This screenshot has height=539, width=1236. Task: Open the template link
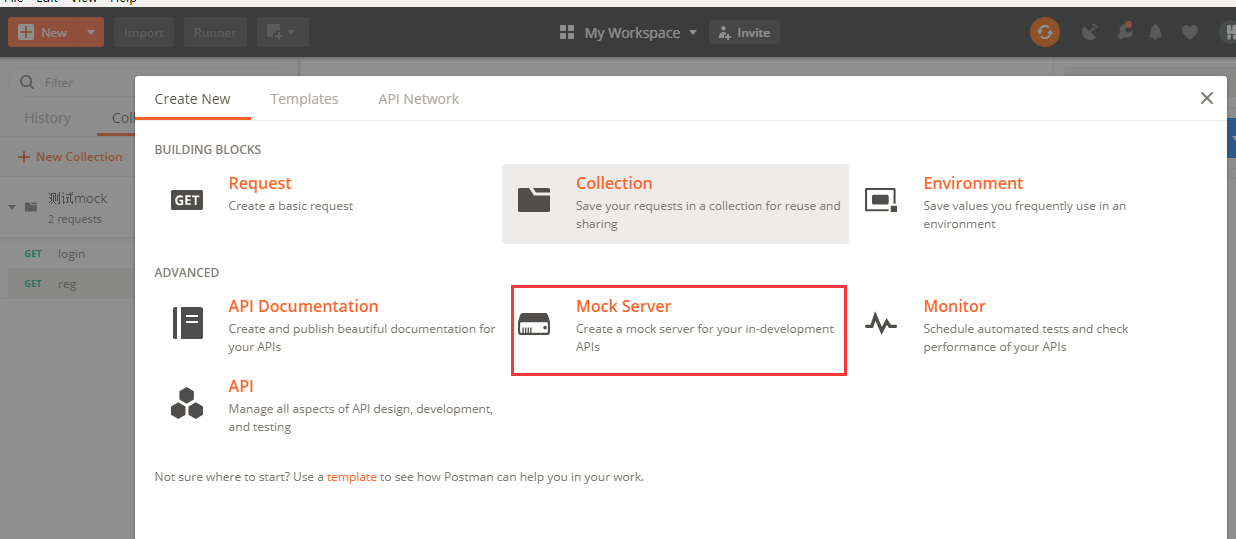[x=352, y=477]
